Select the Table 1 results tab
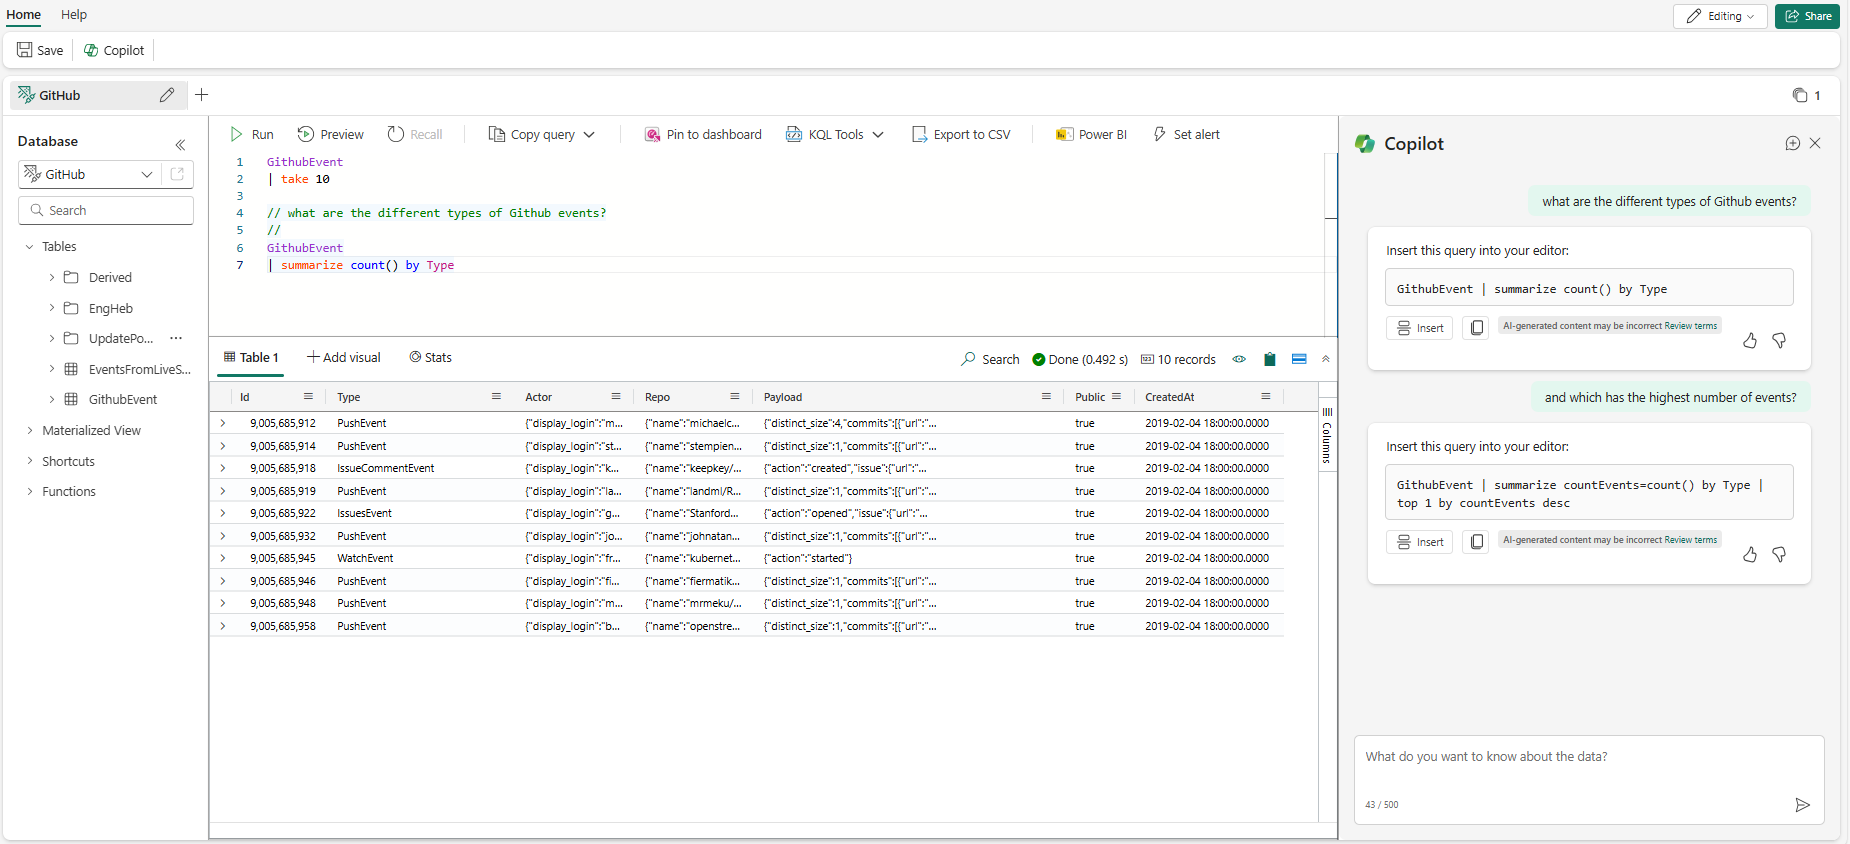This screenshot has height=844, width=1850. point(251,357)
